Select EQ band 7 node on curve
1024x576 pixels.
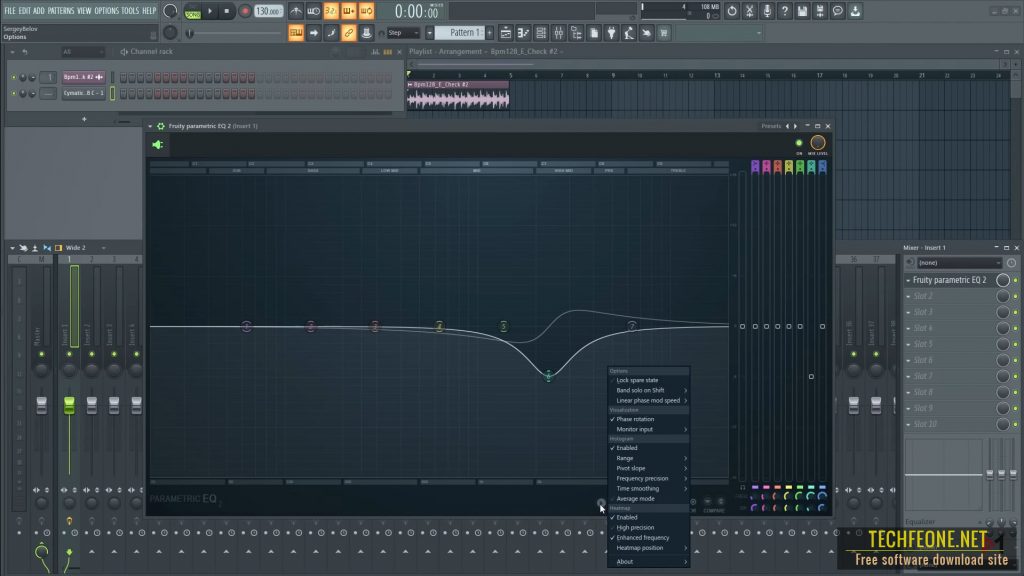[x=632, y=325]
